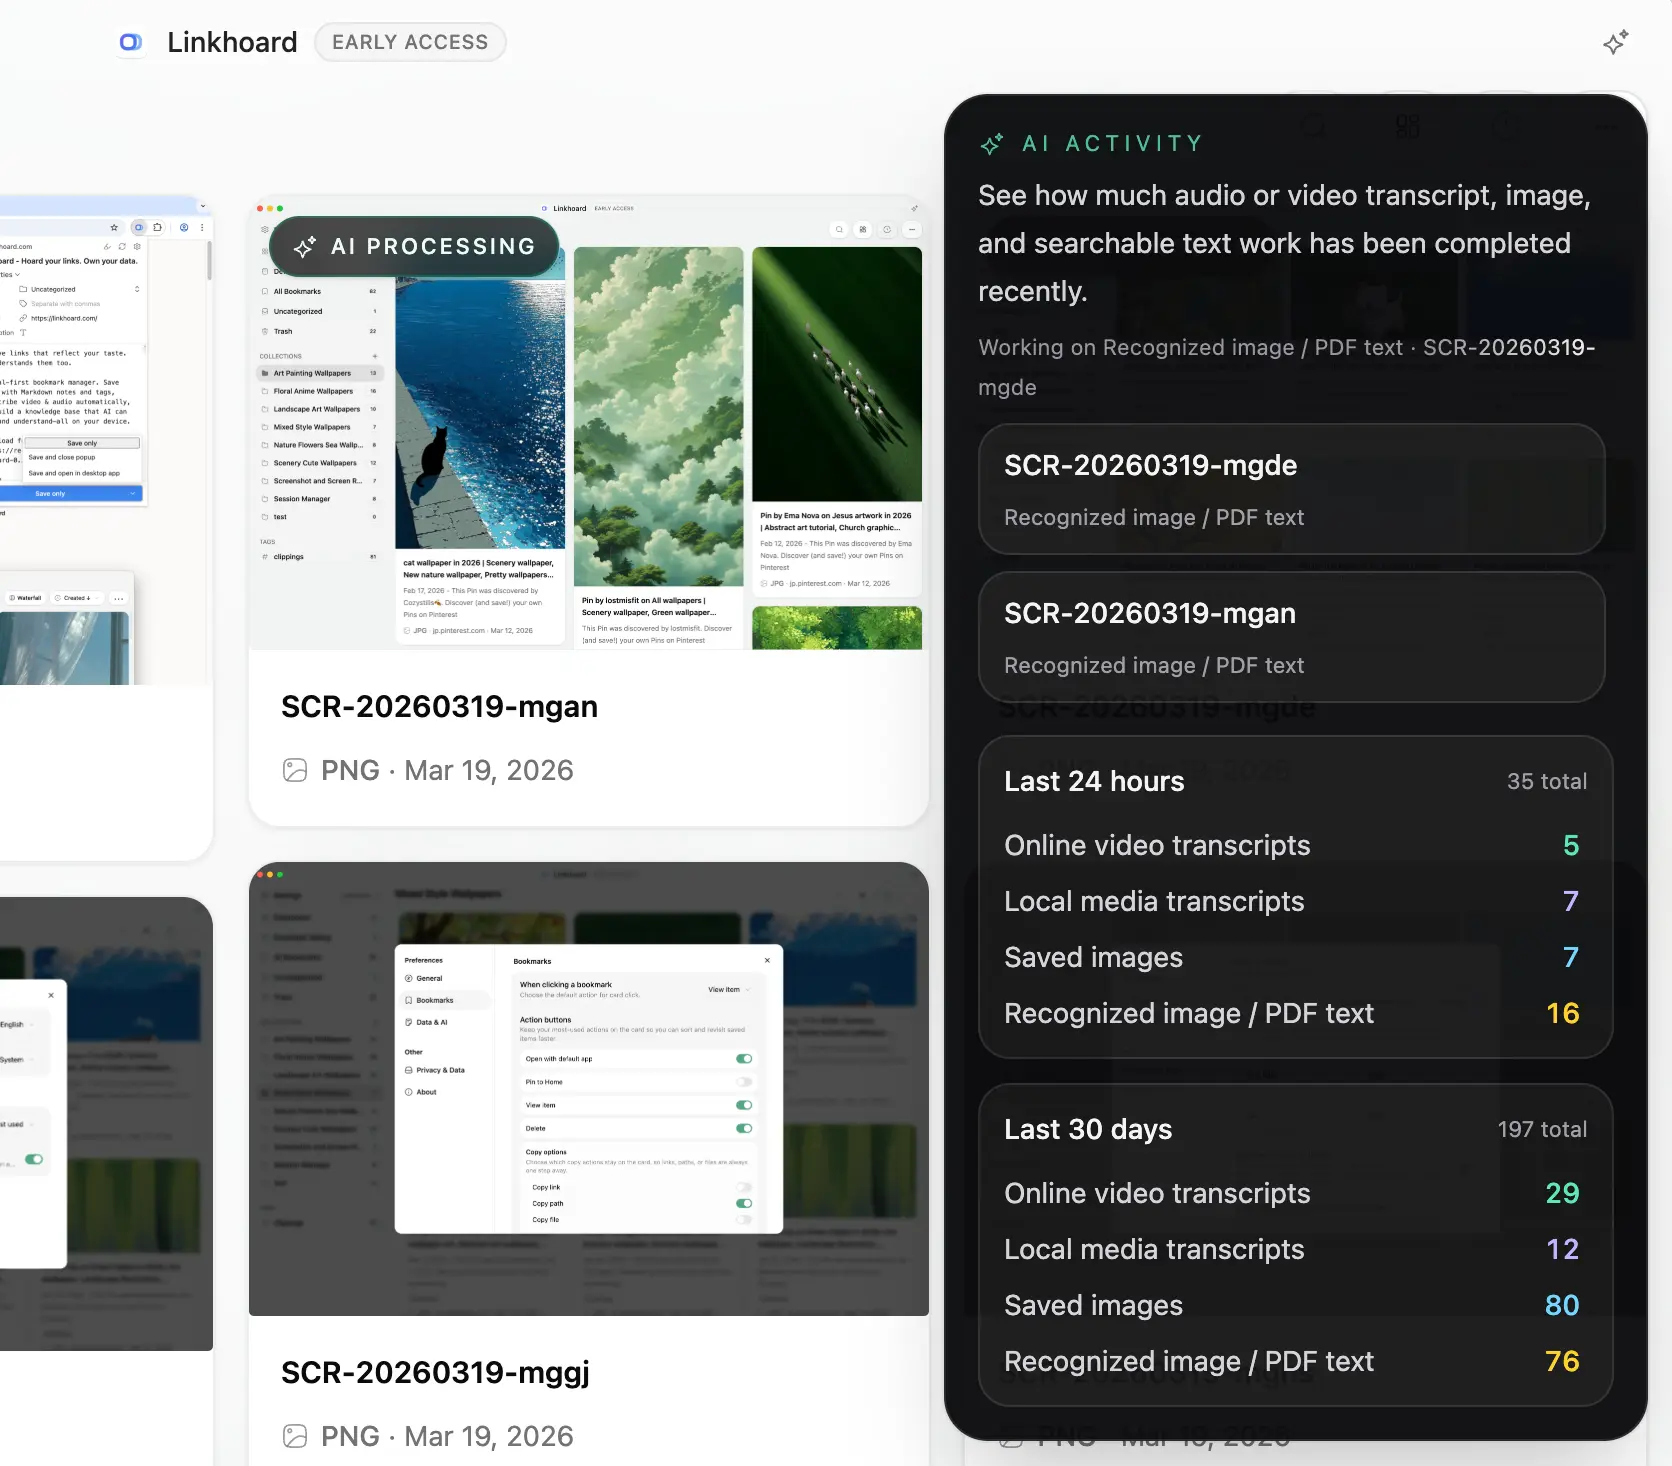1672x1466 pixels.
Task: Select Save and close popup option
Action: coord(62,457)
